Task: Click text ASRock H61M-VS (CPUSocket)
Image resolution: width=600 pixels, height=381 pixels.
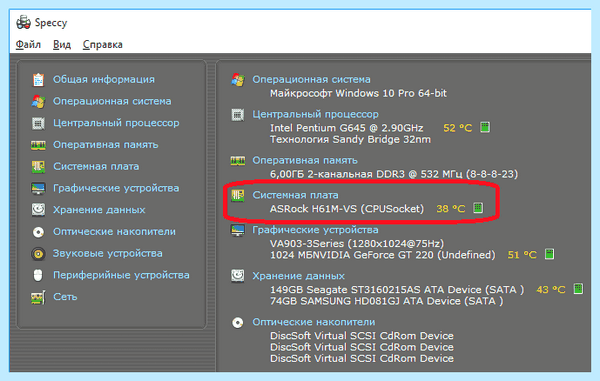Action: click(x=347, y=209)
